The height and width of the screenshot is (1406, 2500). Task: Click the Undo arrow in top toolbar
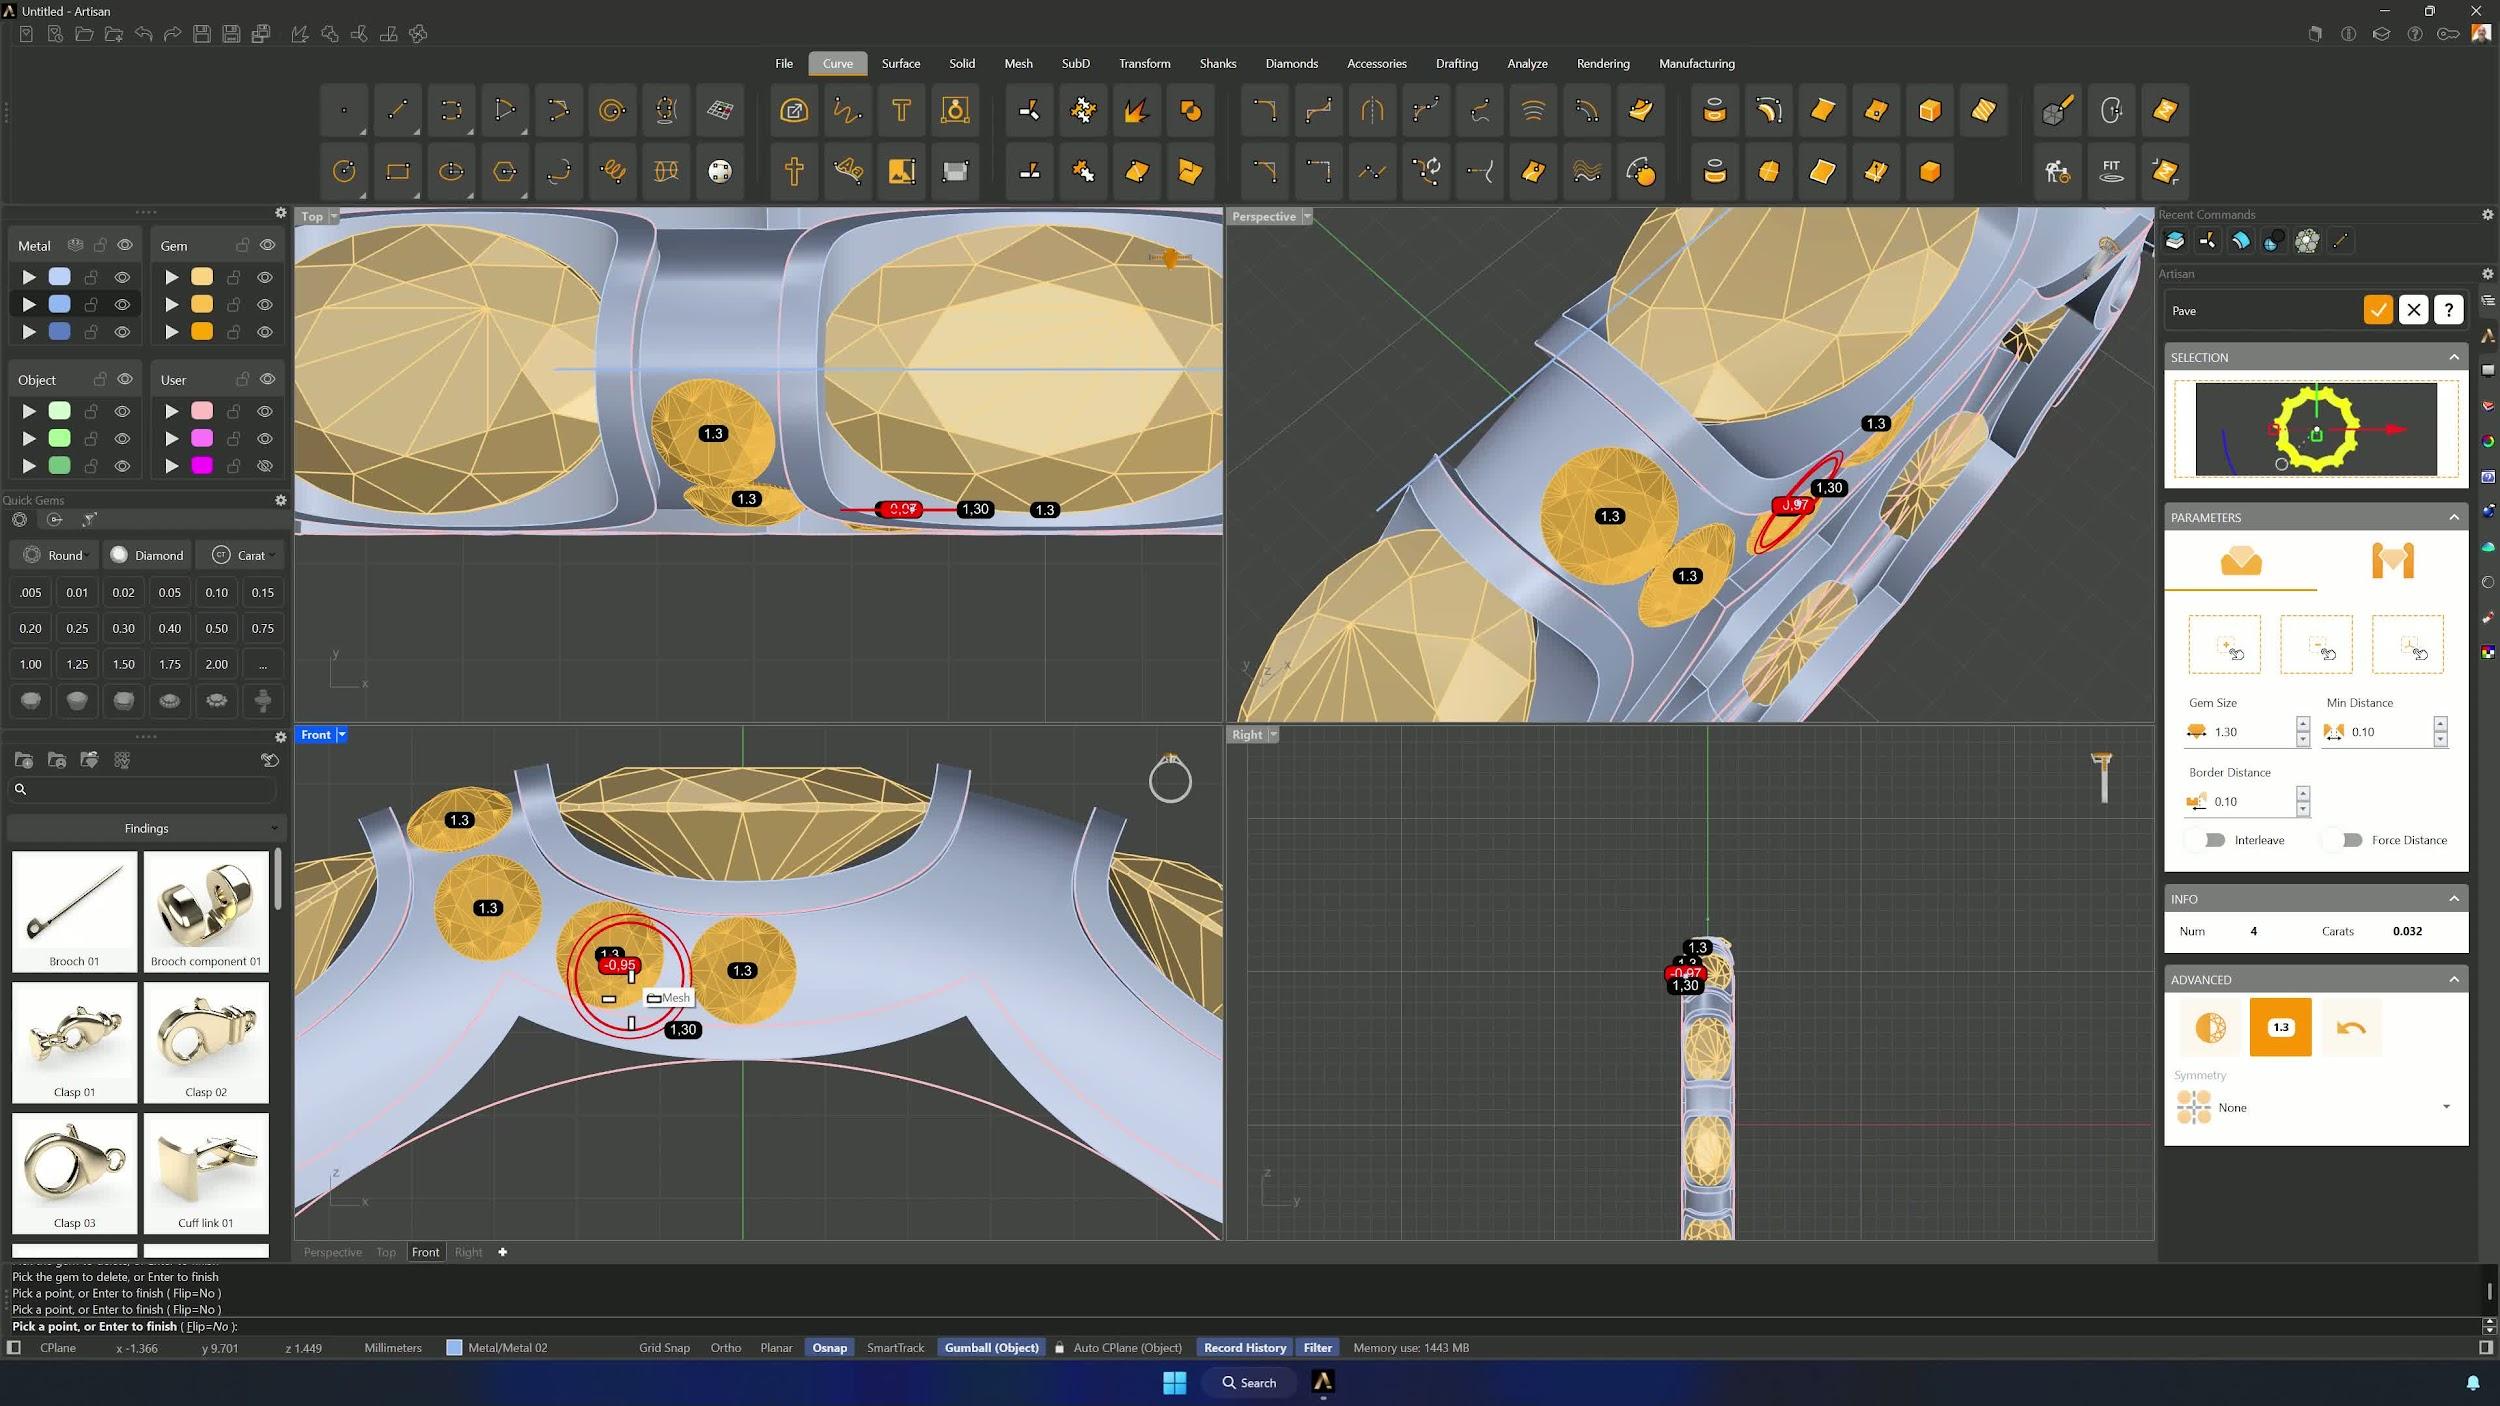click(143, 34)
